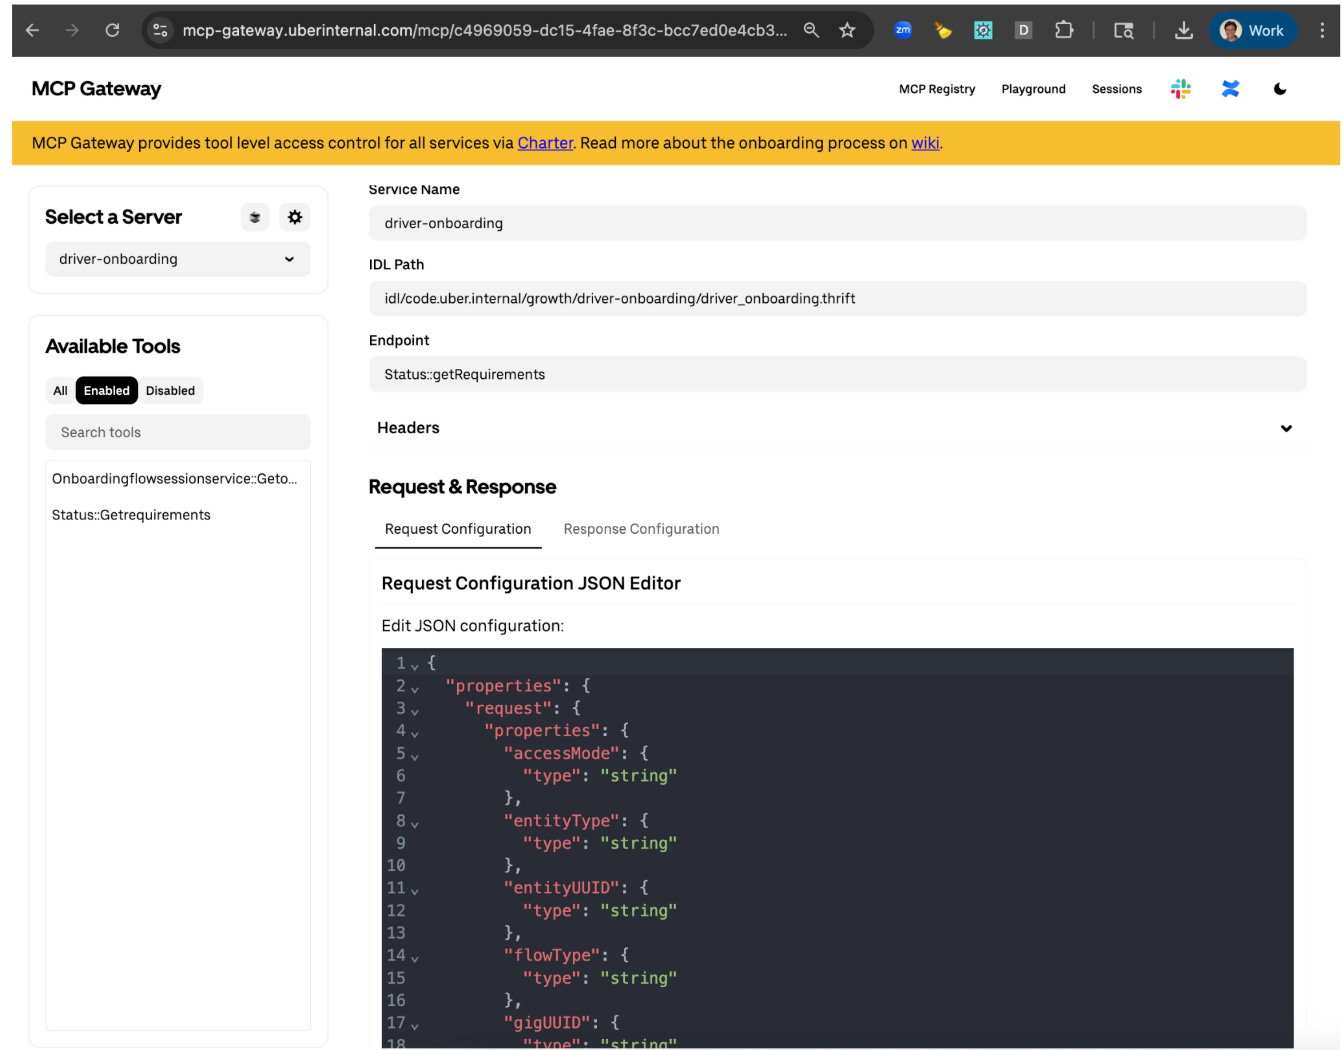This screenshot has width=1342, height=1050.
Task: Click the tab search icon in toolbar
Action: (1124, 30)
